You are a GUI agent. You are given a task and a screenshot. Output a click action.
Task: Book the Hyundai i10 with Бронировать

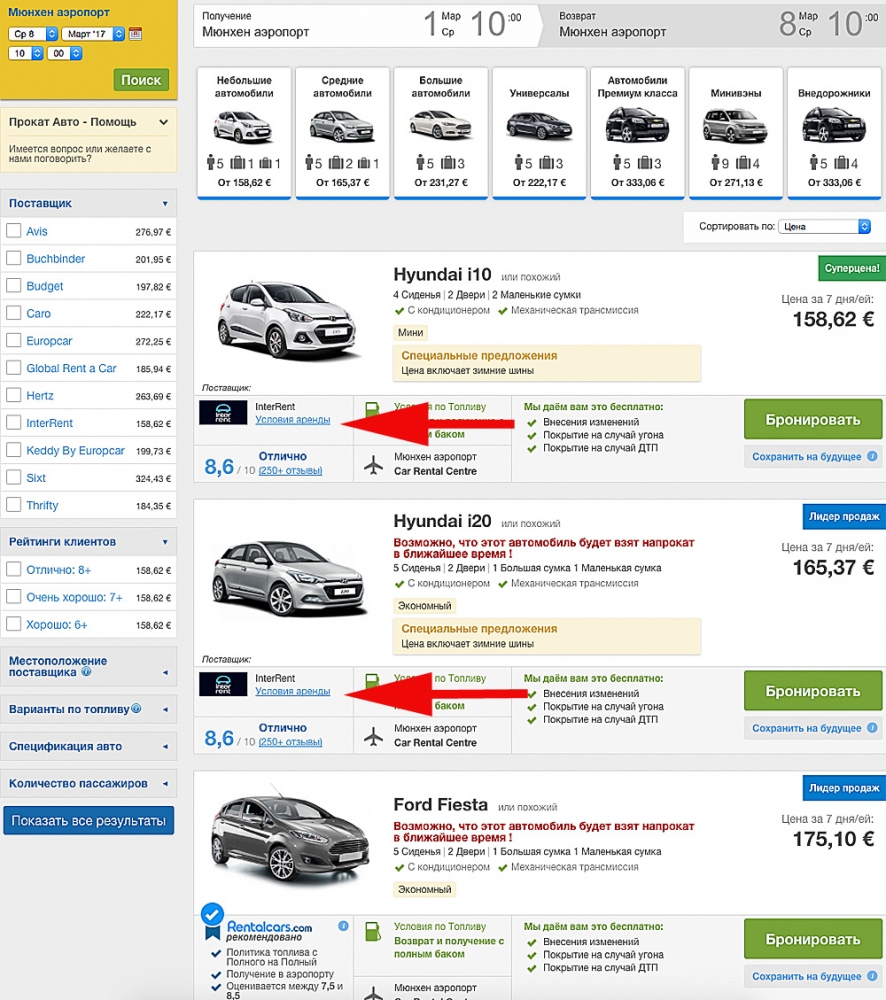pos(813,420)
